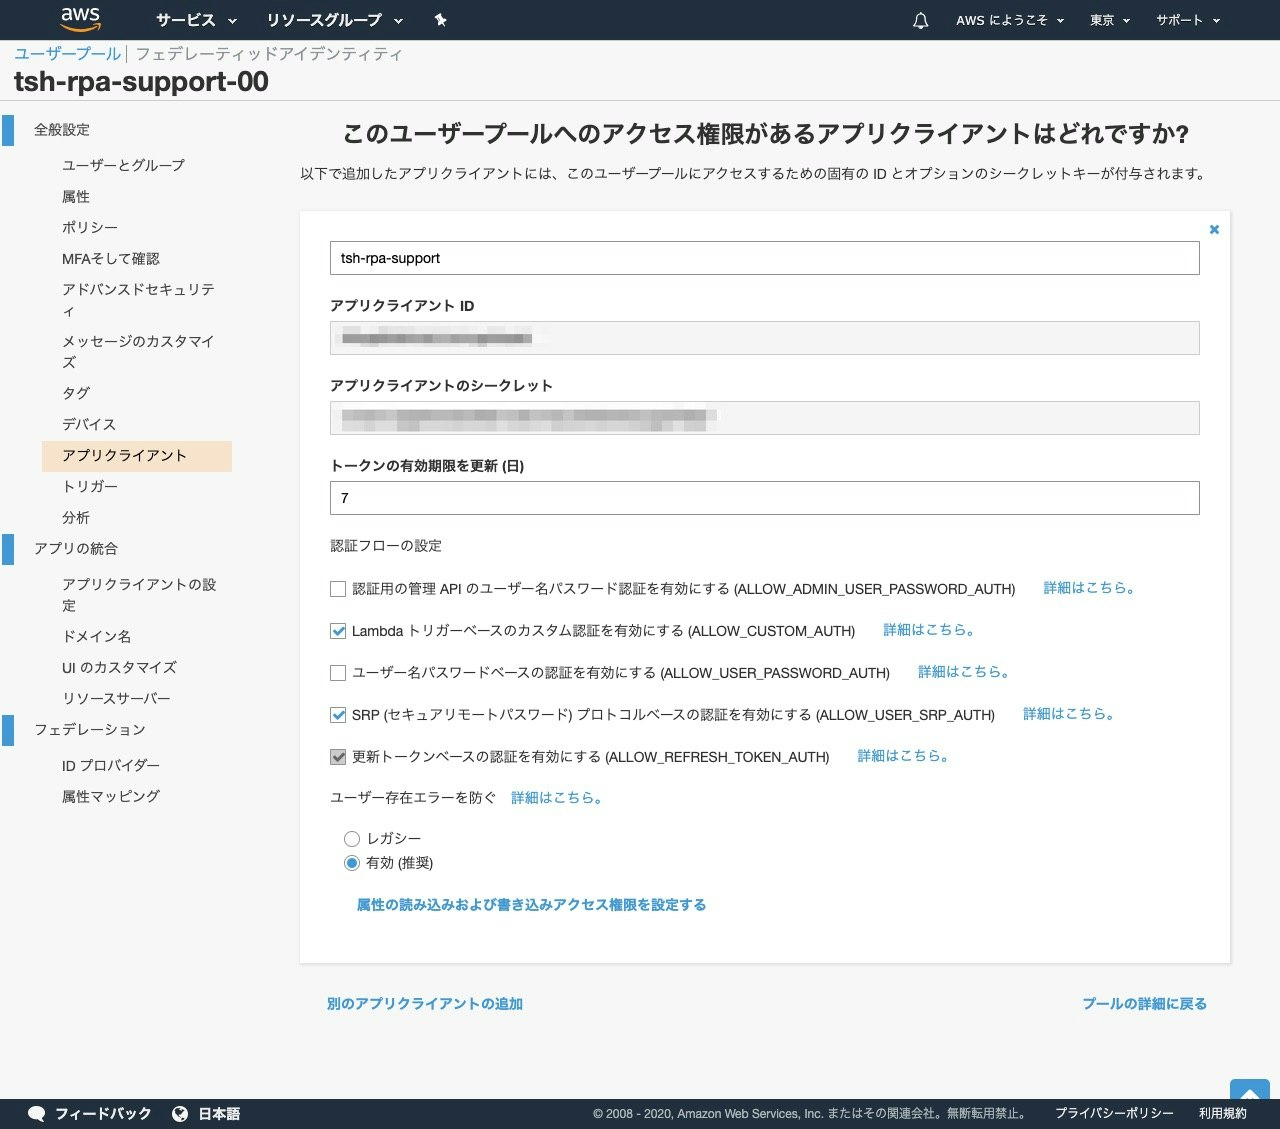Open MFAそして確認 in sidebar
1280x1129 pixels.
point(111,258)
